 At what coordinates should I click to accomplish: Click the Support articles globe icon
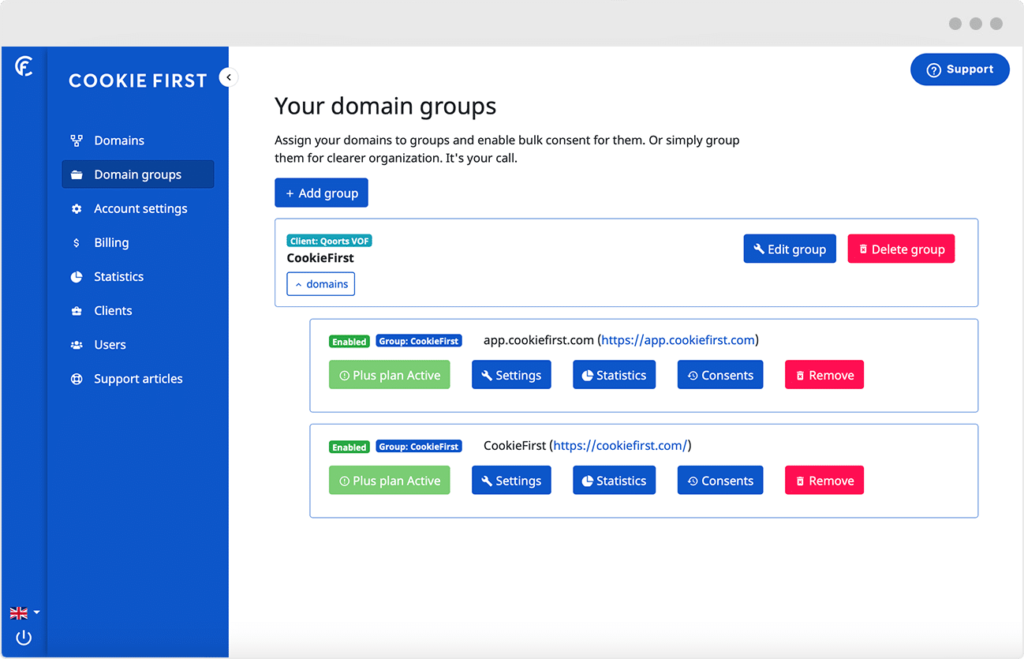tap(78, 378)
